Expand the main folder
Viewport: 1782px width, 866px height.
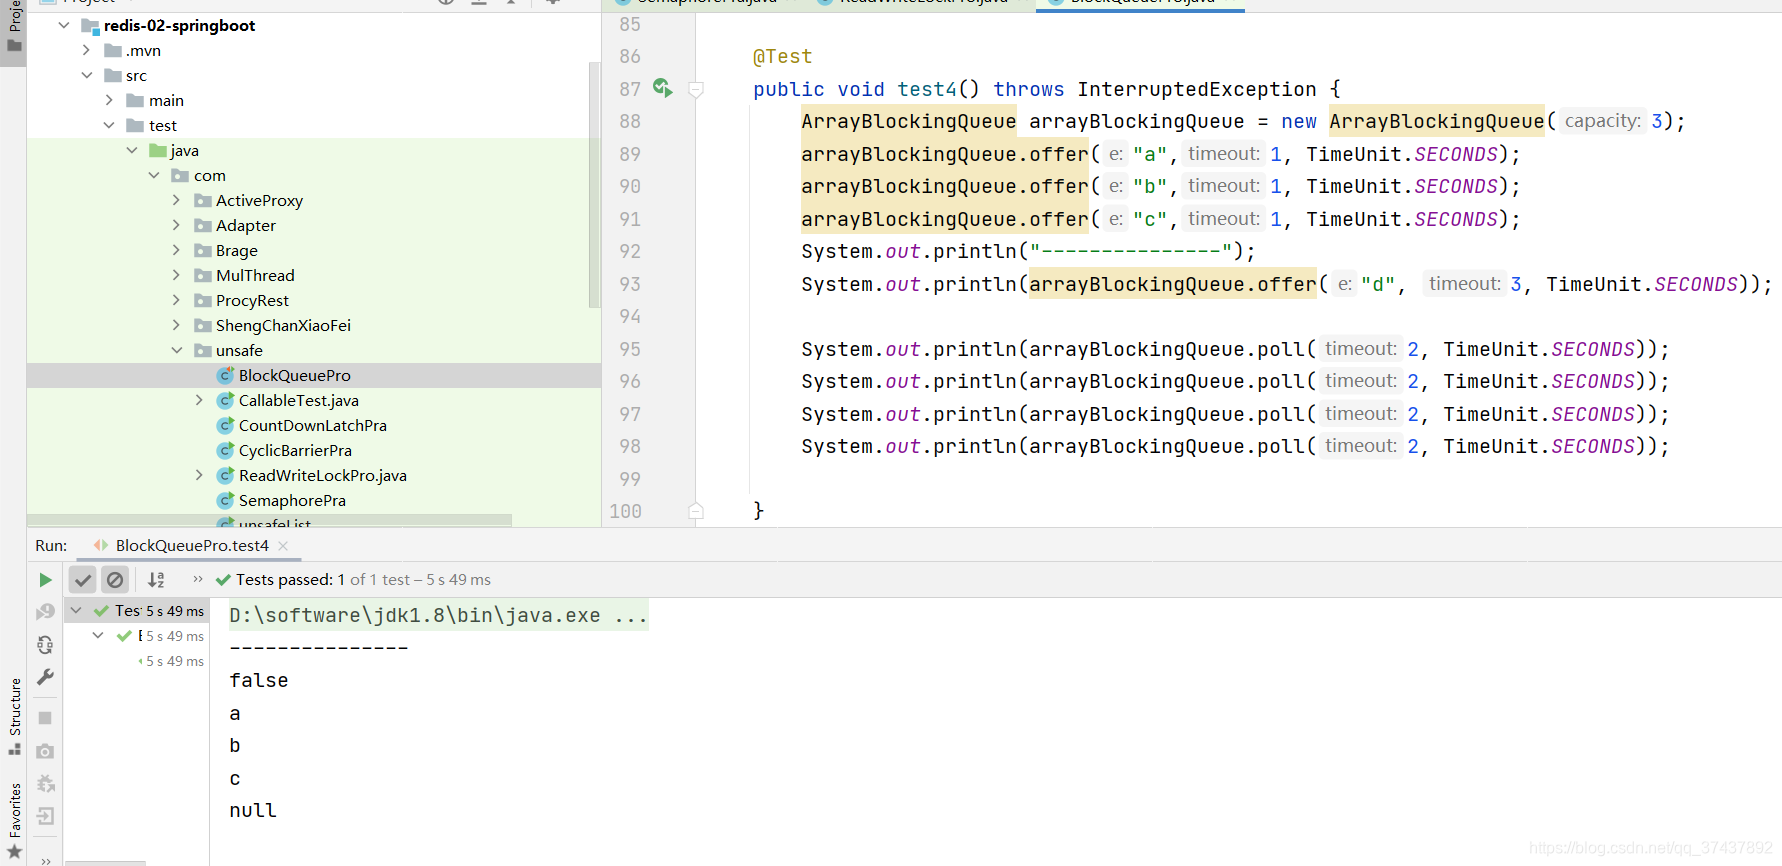tap(109, 100)
